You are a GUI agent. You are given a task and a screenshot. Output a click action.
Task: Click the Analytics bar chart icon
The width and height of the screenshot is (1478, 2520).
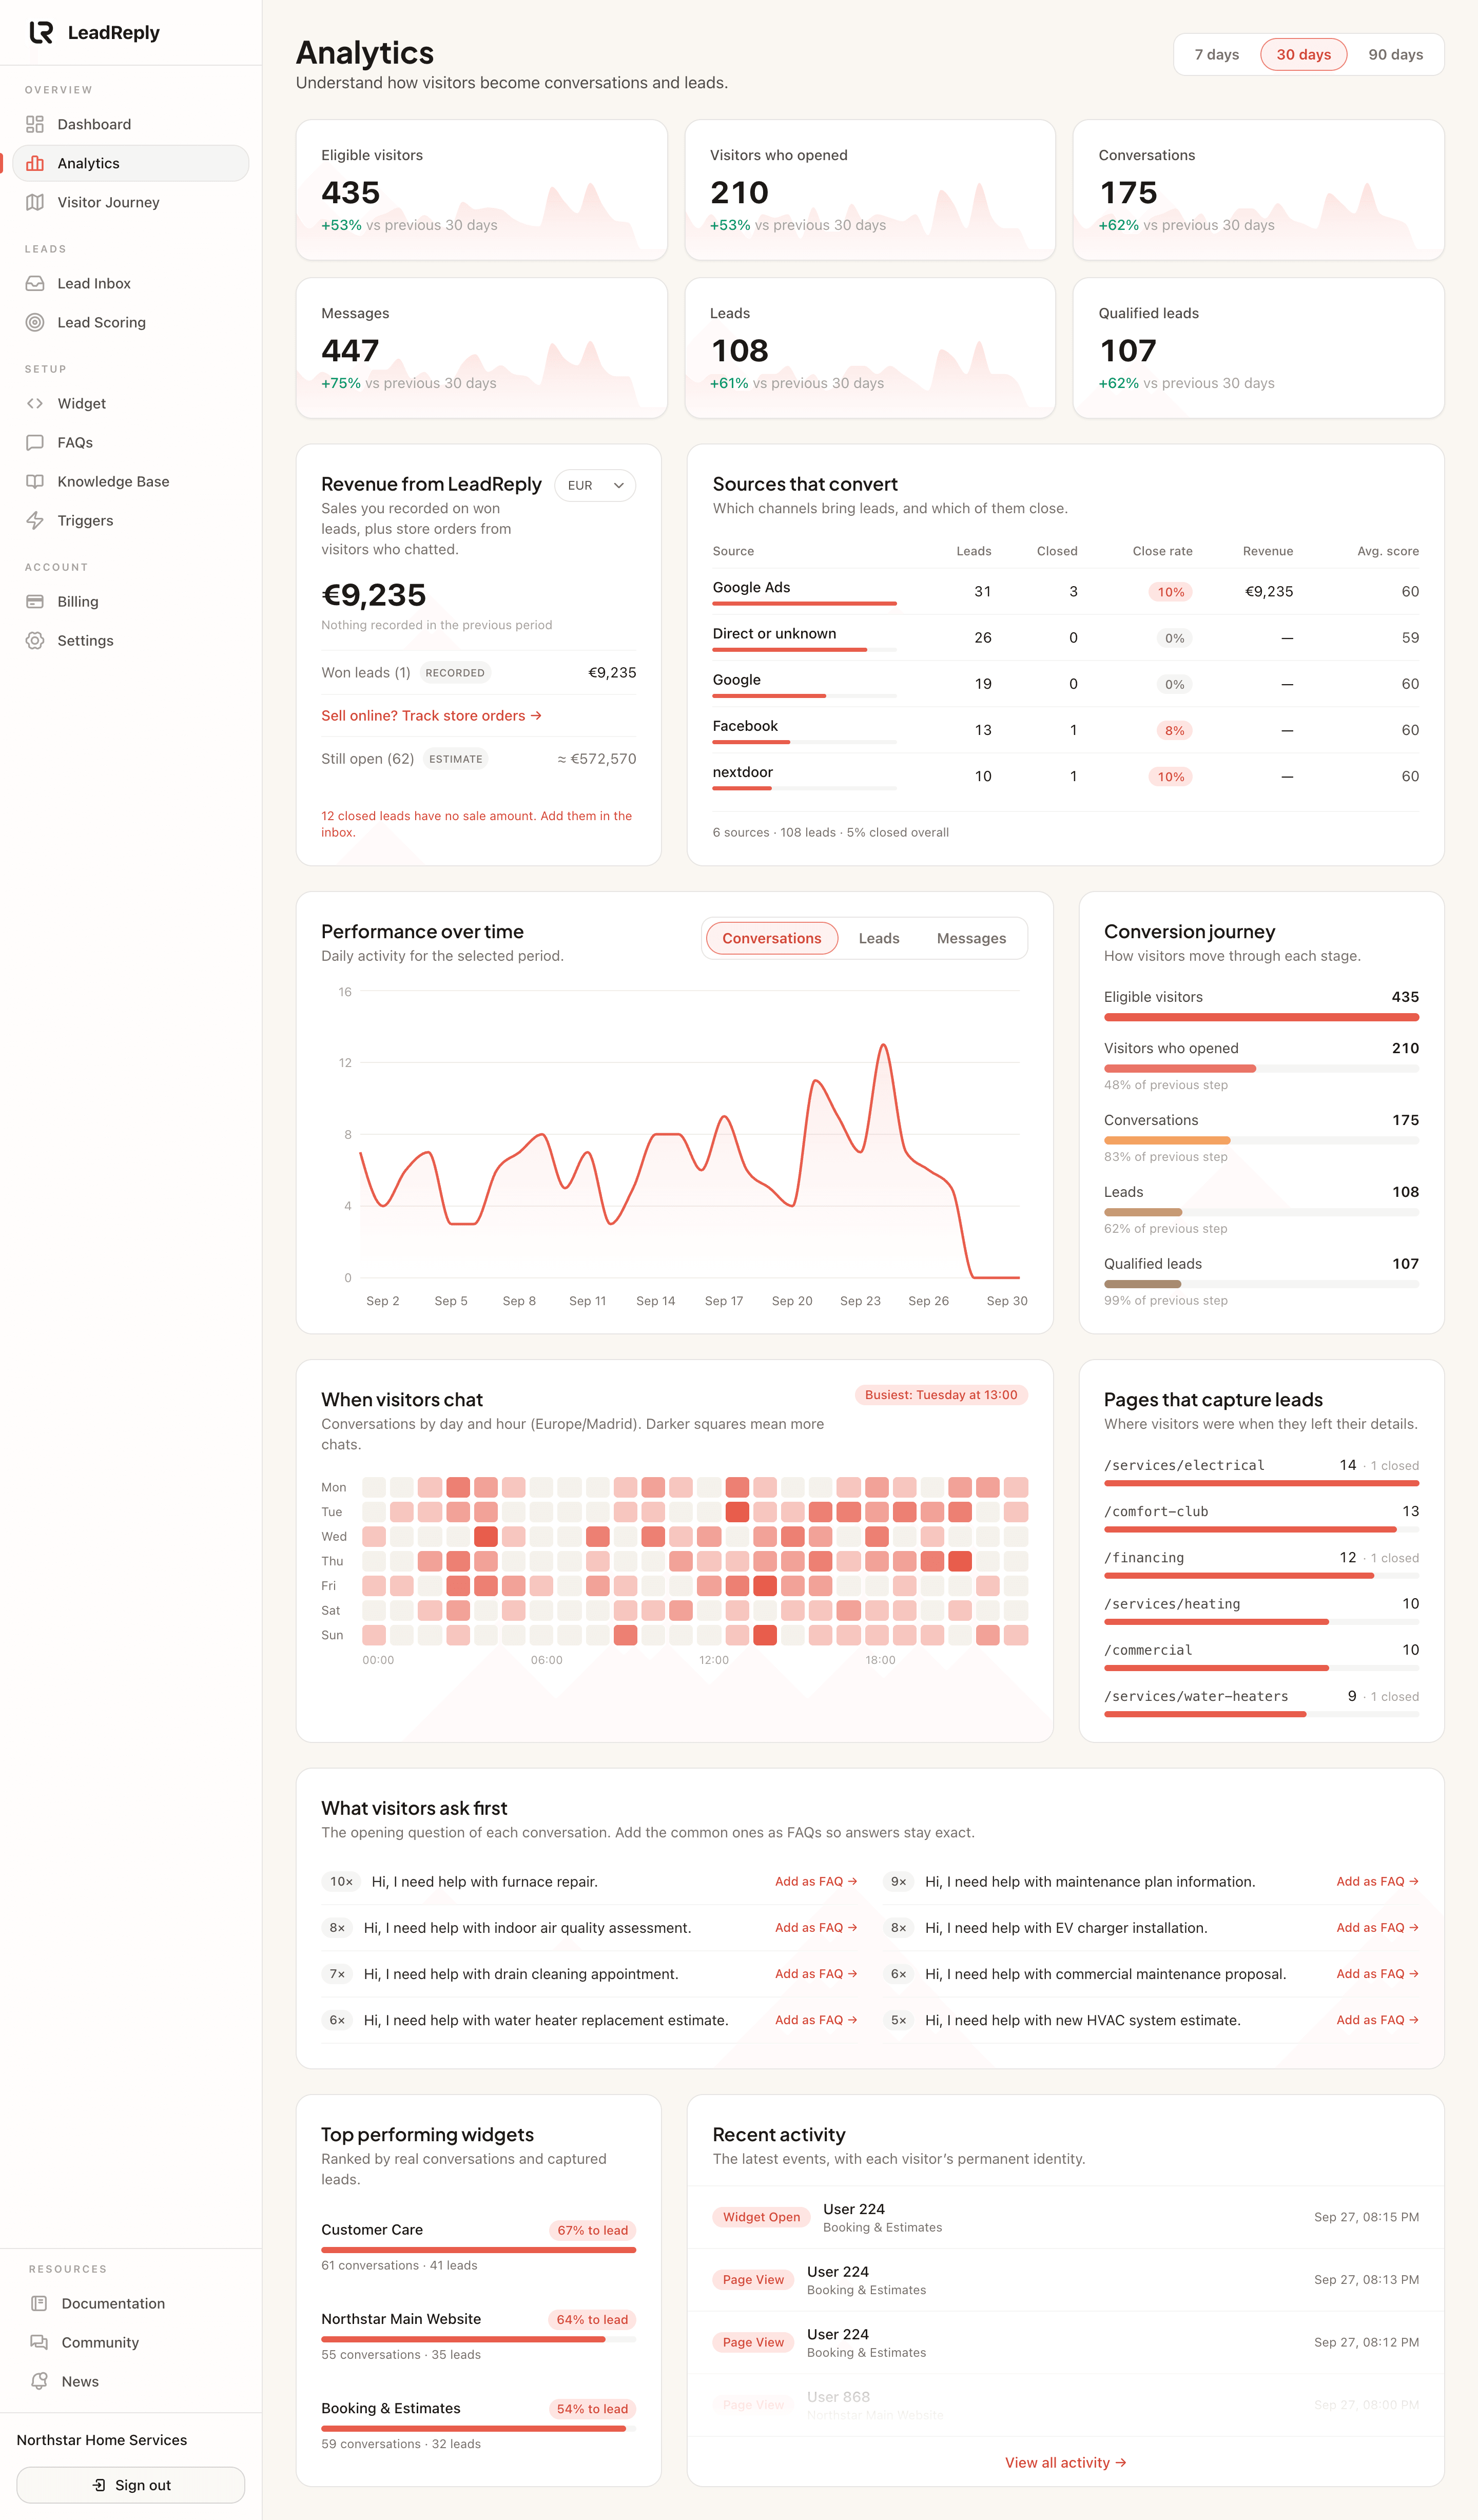pos(35,163)
